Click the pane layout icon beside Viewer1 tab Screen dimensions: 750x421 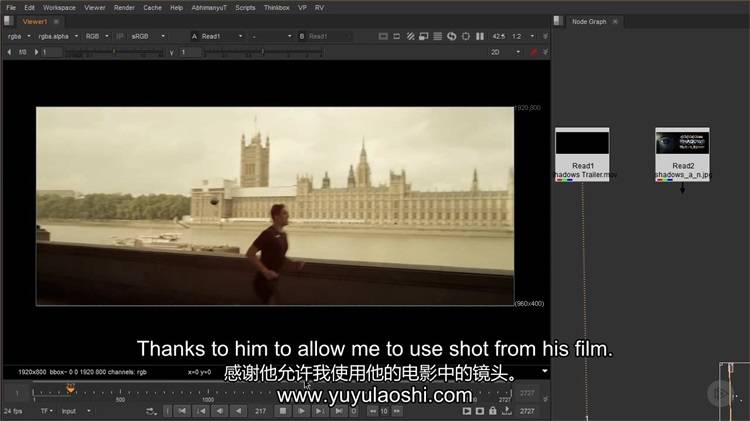click(8, 21)
